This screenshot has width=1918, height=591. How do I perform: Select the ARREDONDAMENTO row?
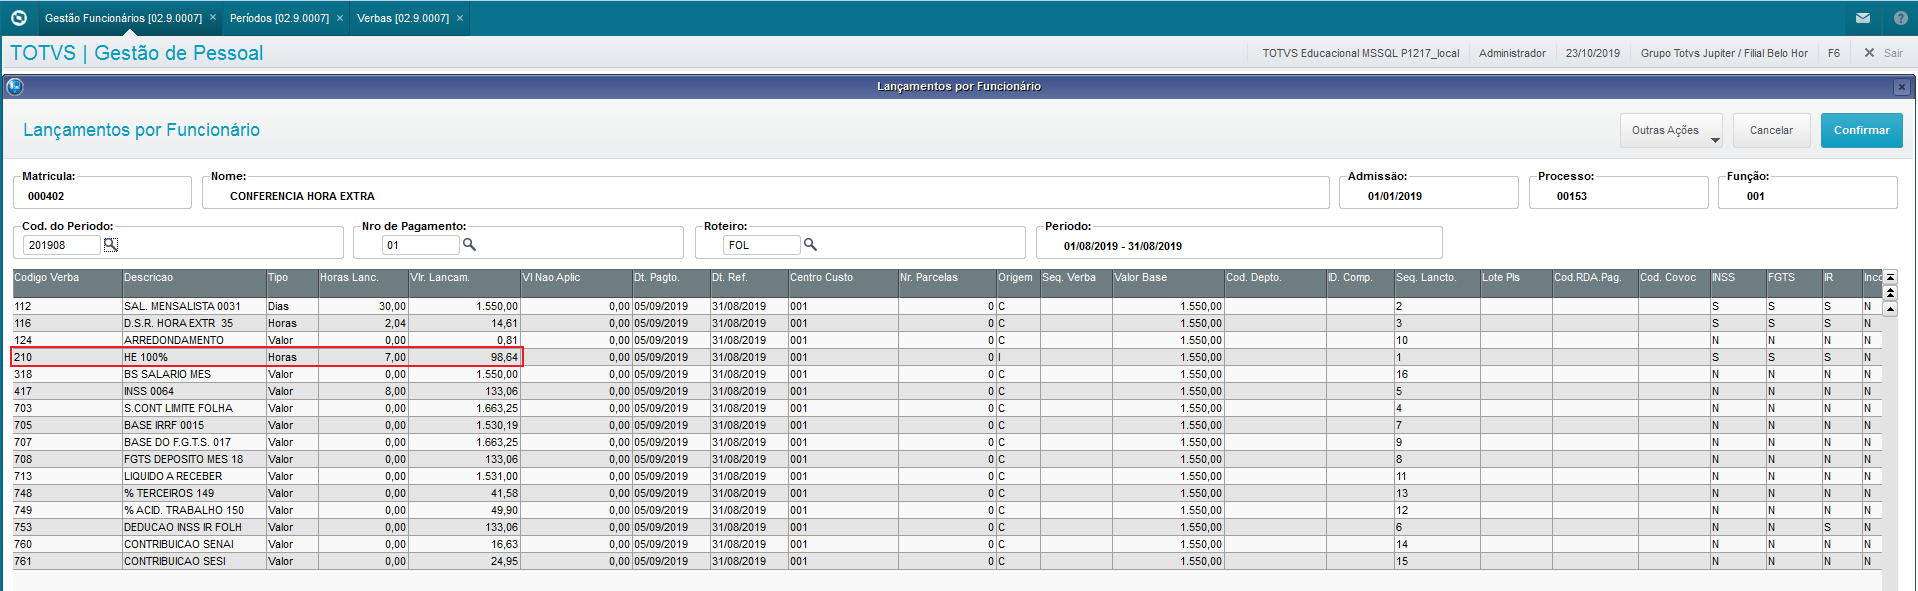(x=947, y=340)
